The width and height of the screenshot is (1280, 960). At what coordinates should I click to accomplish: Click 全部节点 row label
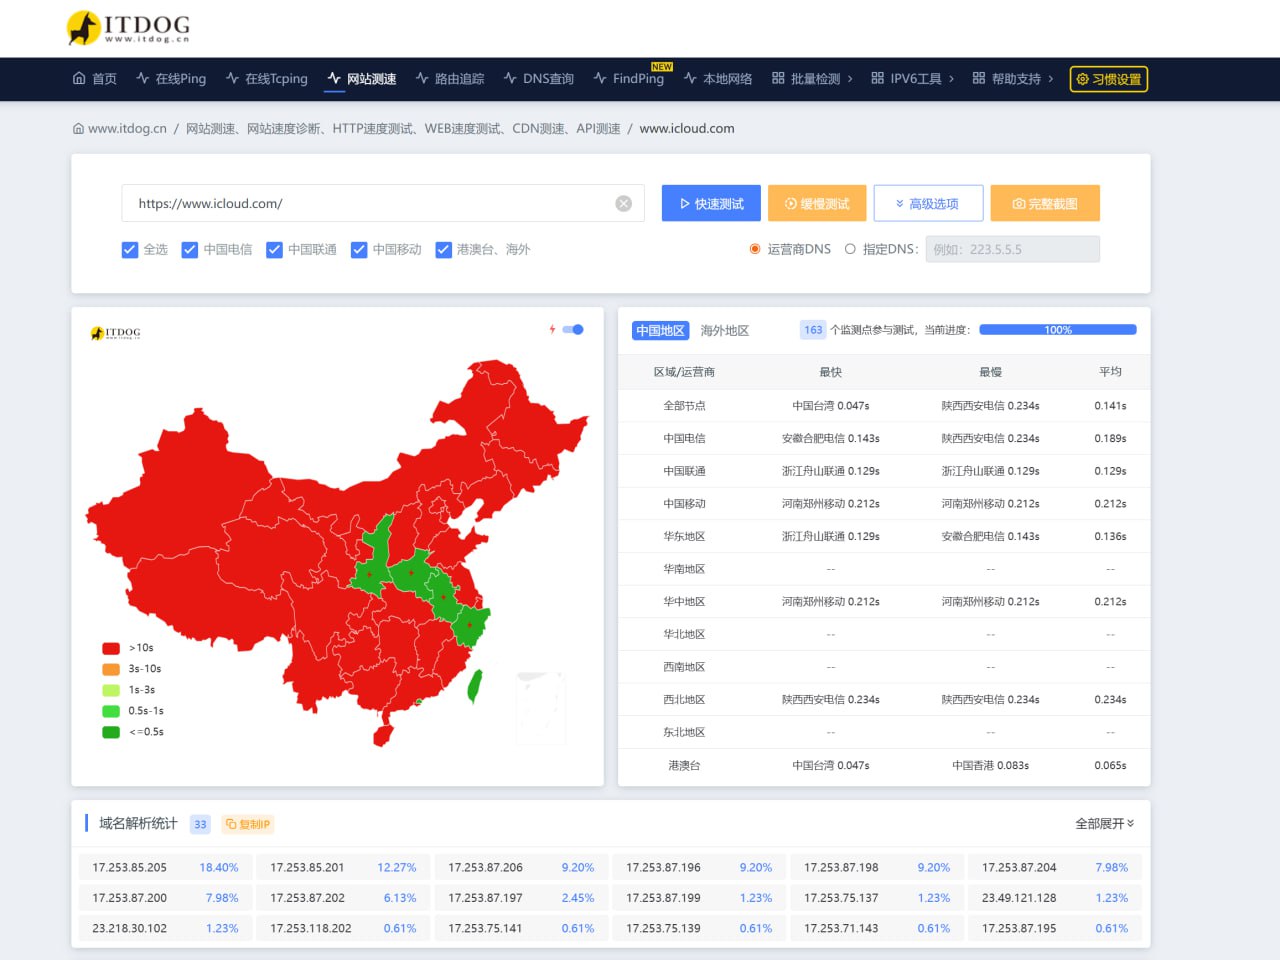(684, 405)
